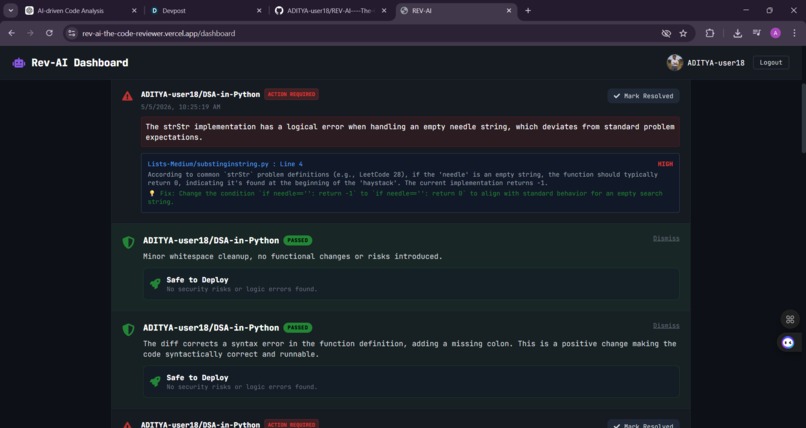The width and height of the screenshot is (806, 428).
Task: Close the AI-driven Code Analysis tab
Action: click(134, 11)
